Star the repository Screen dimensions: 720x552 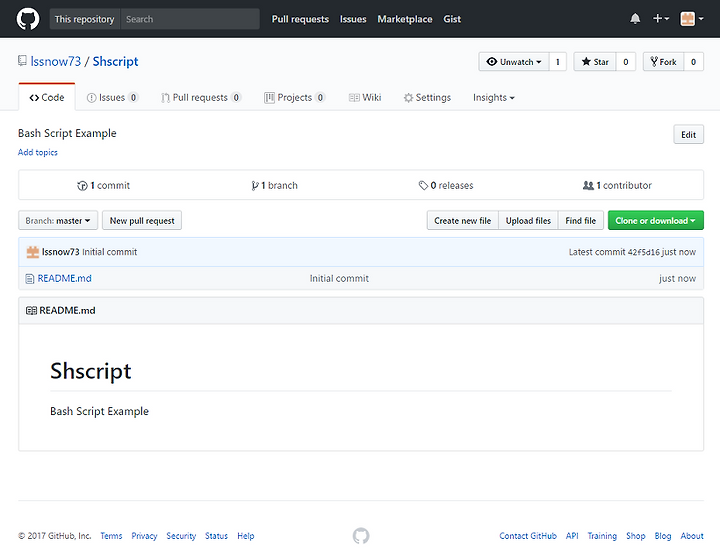(x=595, y=62)
